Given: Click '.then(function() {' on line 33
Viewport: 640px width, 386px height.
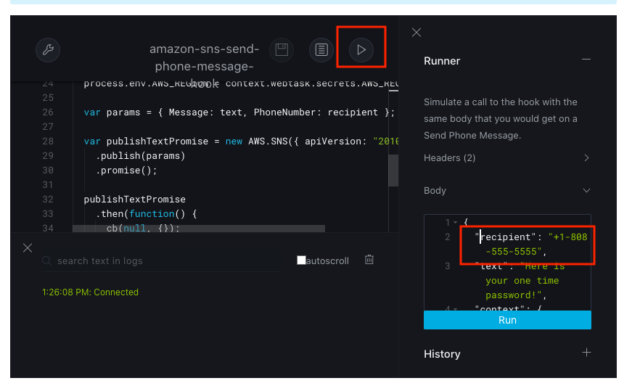Looking at the screenshot, I should pos(146,214).
